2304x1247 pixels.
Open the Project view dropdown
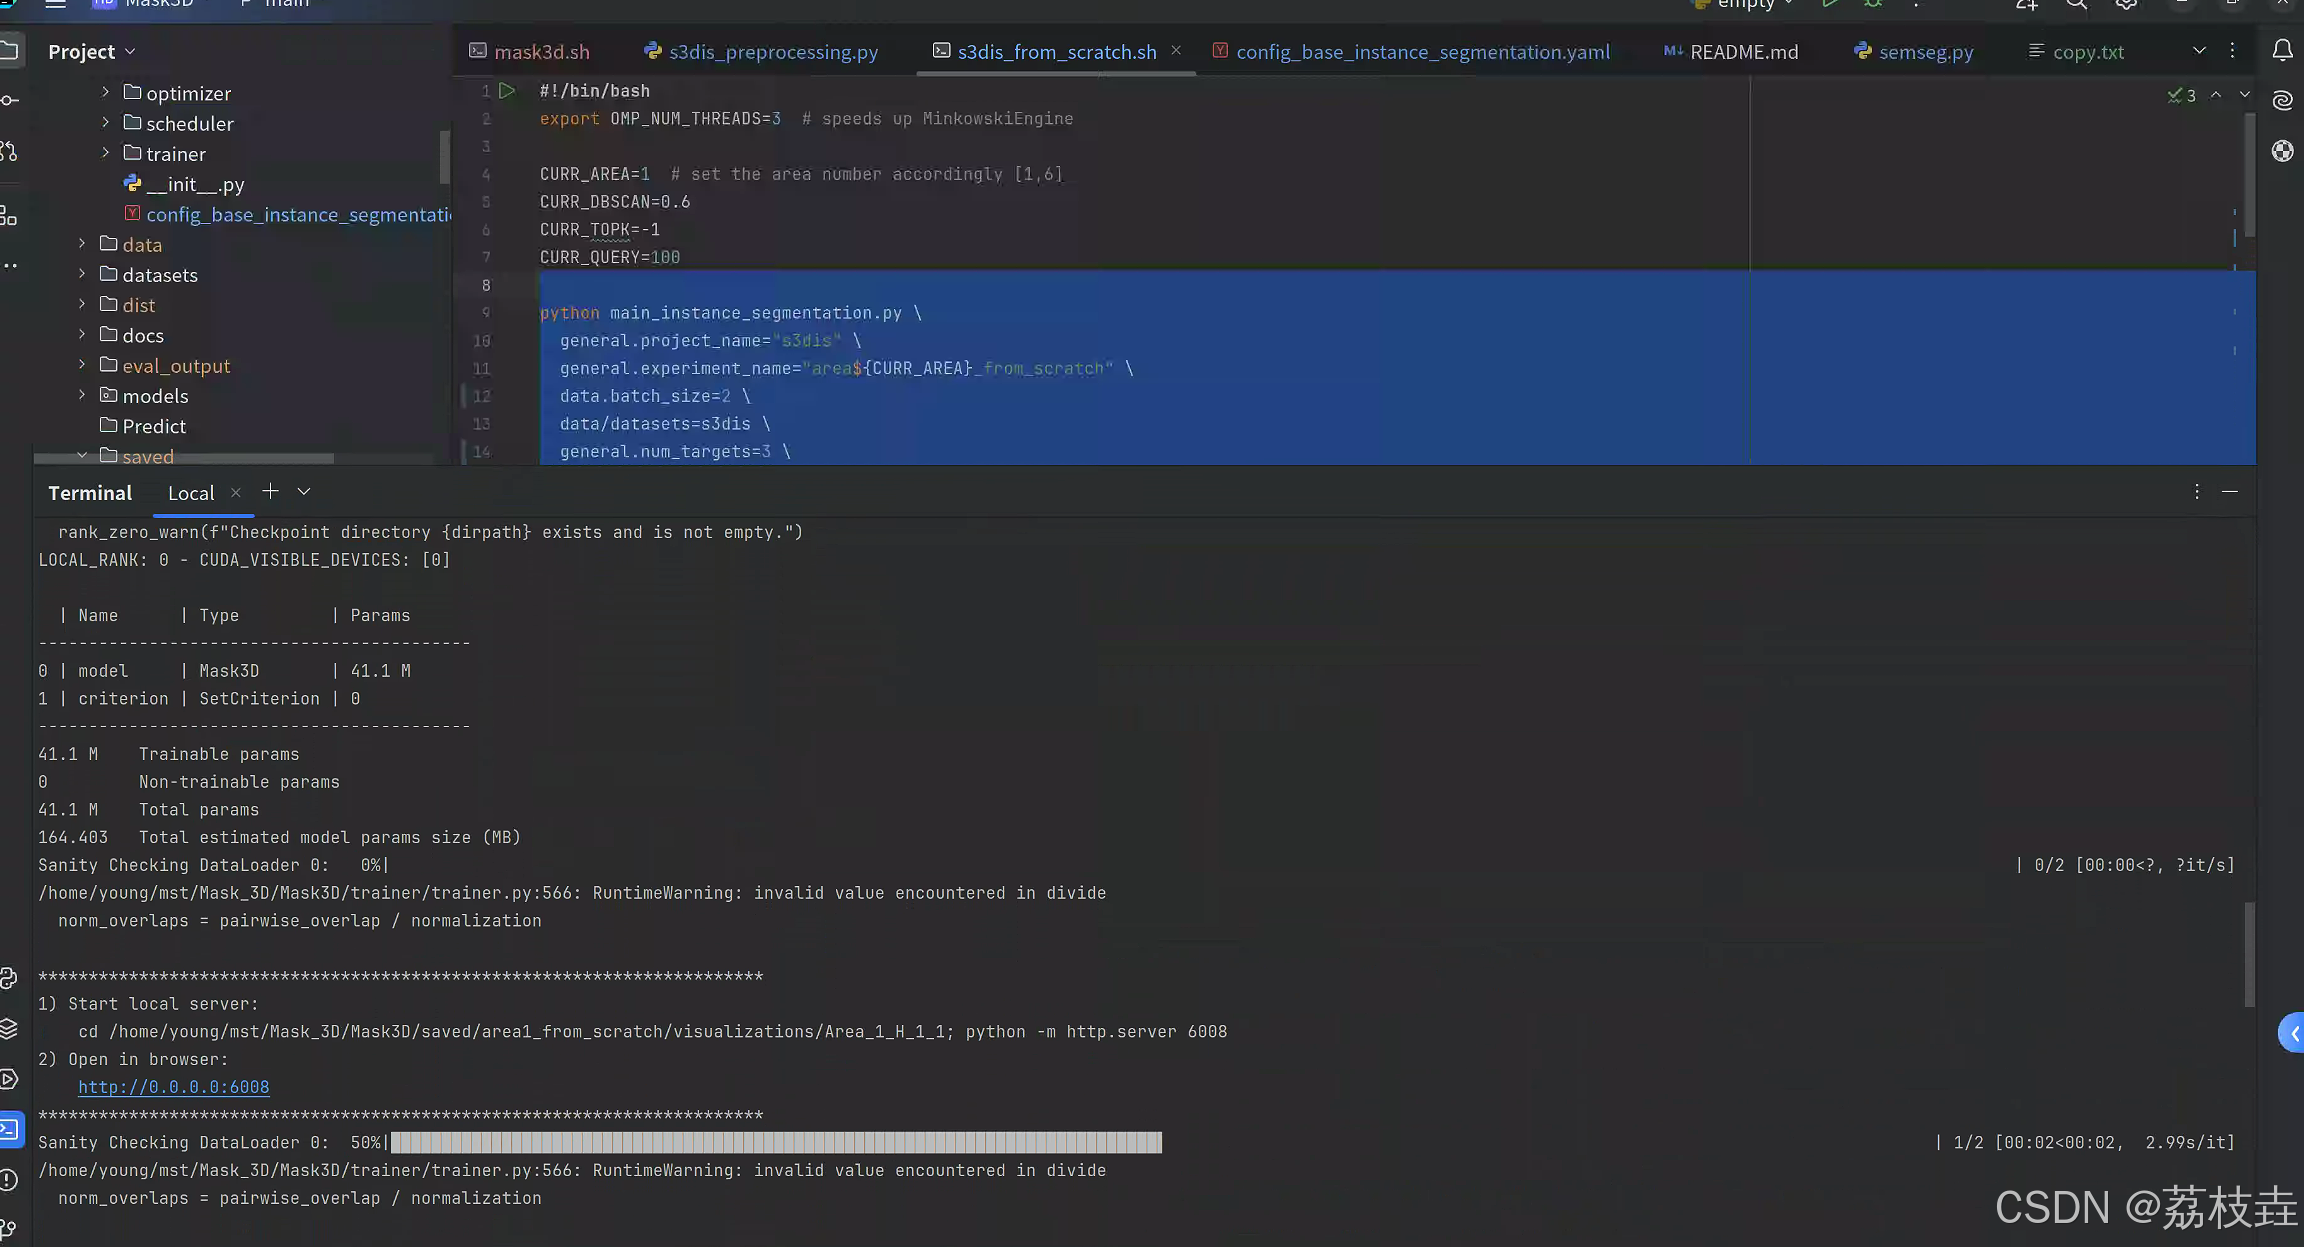(x=130, y=51)
